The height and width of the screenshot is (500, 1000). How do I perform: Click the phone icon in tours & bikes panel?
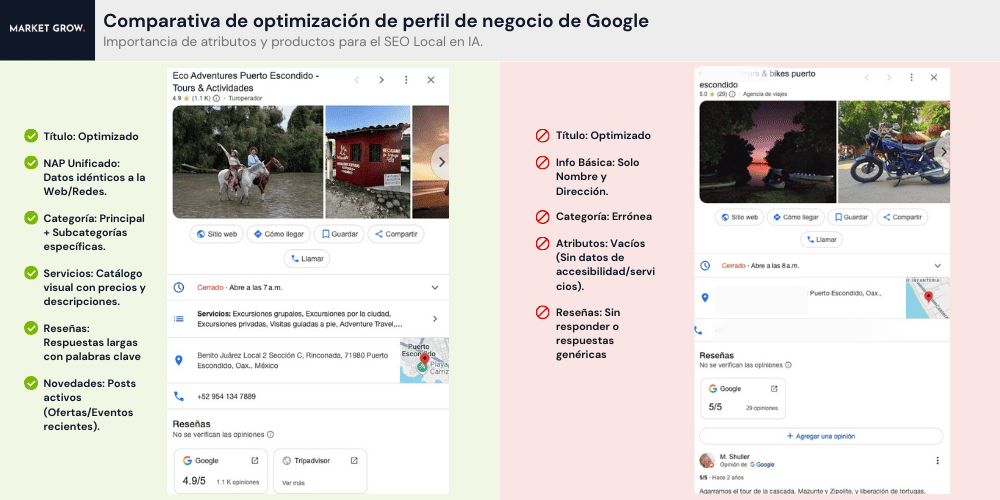pyautogui.click(x=698, y=330)
